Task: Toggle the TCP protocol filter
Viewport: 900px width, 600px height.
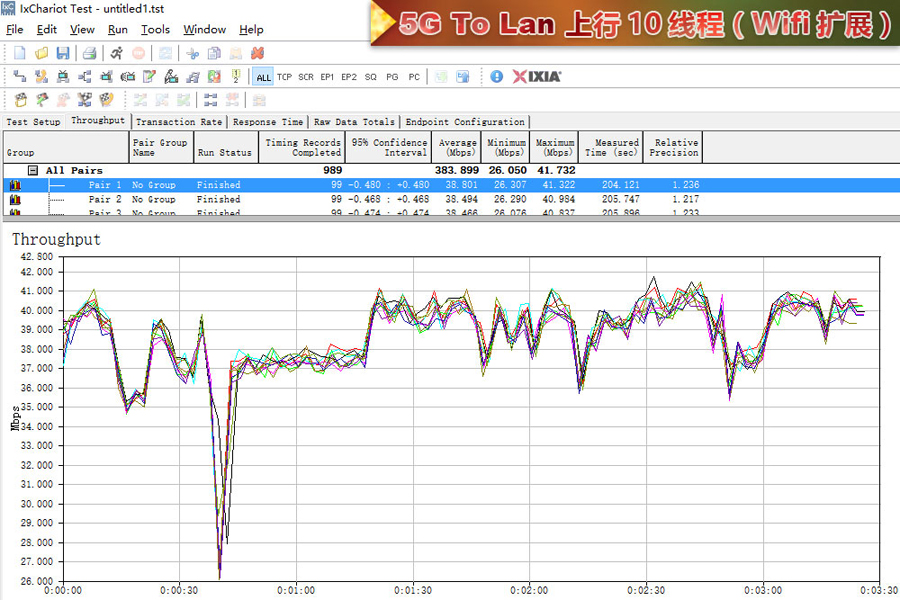Action: [285, 77]
